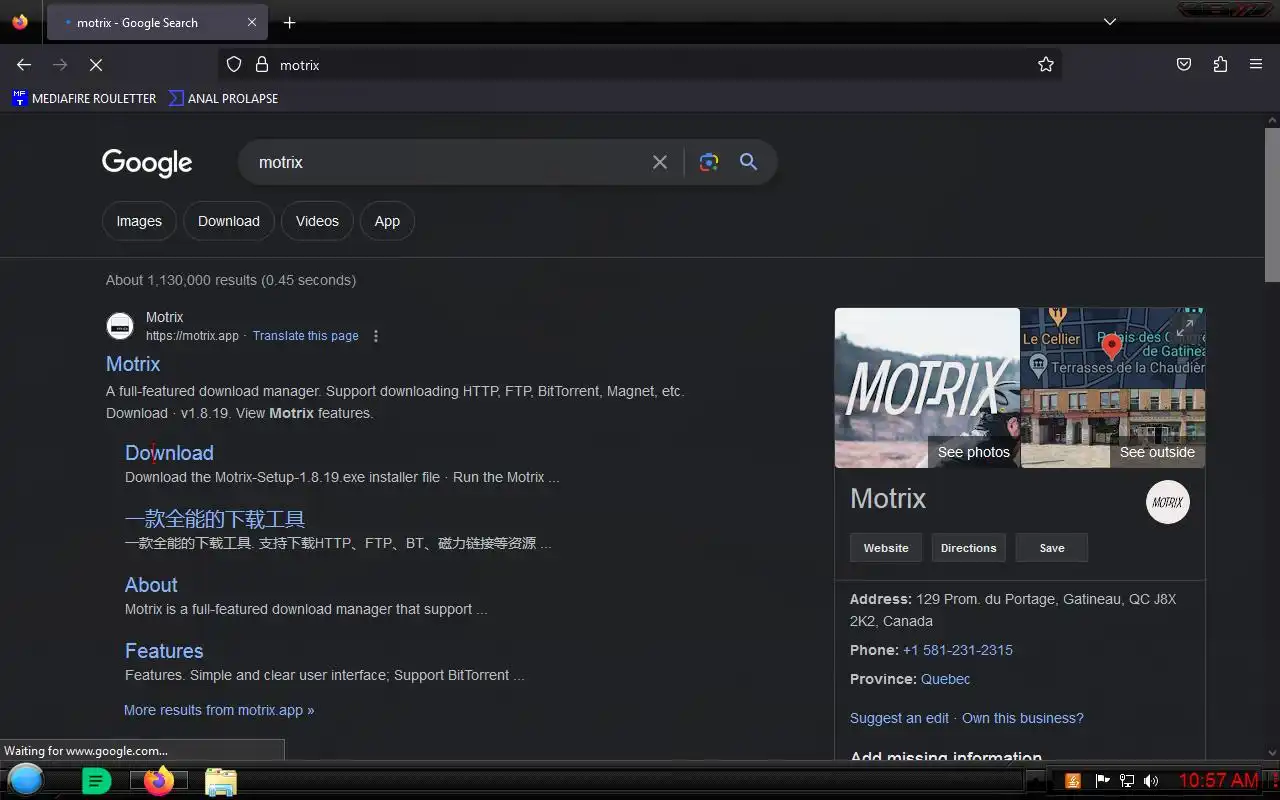Search by image with the Google Lens icon
This screenshot has width=1280, height=800.
[x=709, y=162]
